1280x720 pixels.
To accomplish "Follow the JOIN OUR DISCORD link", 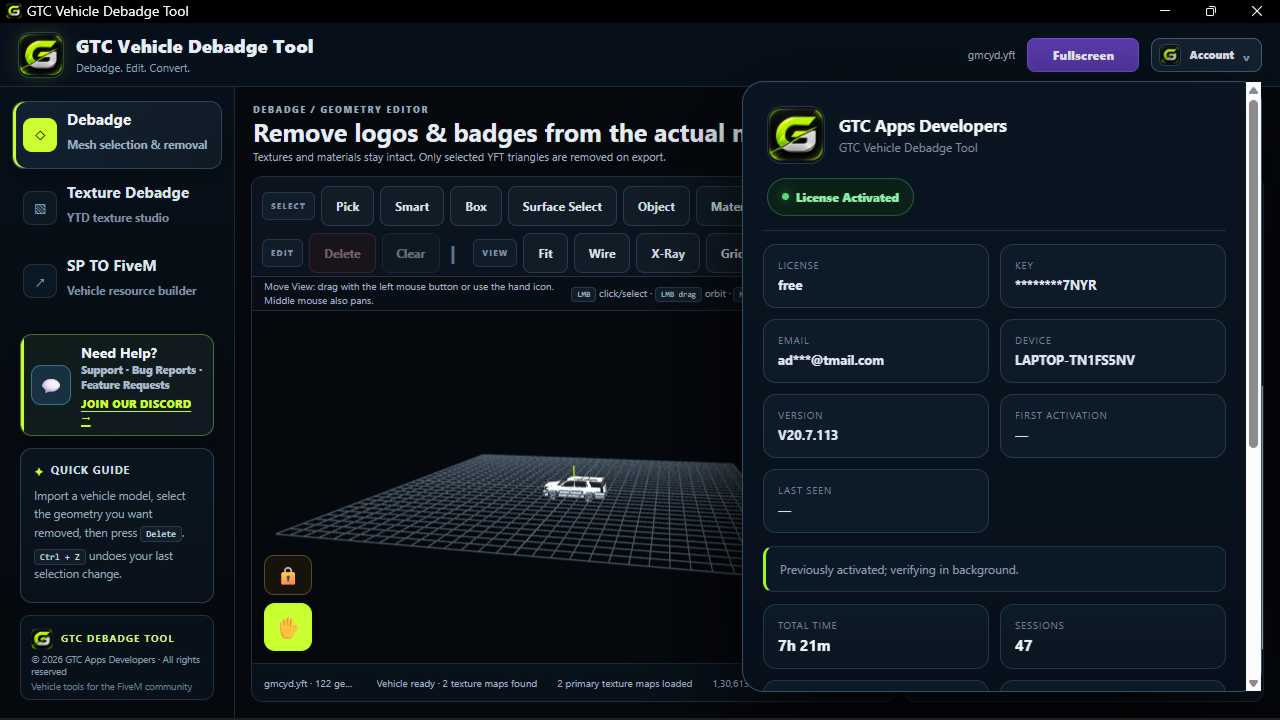I will point(136,404).
